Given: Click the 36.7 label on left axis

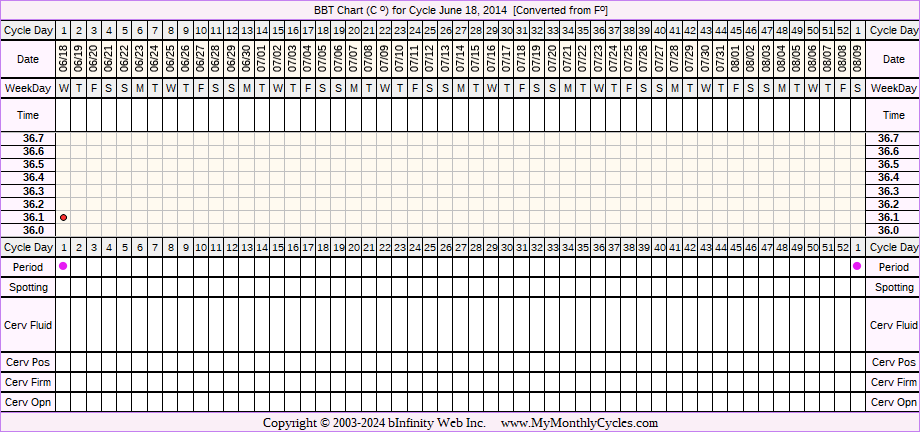Looking at the screenshot, I should click(33, 138).
